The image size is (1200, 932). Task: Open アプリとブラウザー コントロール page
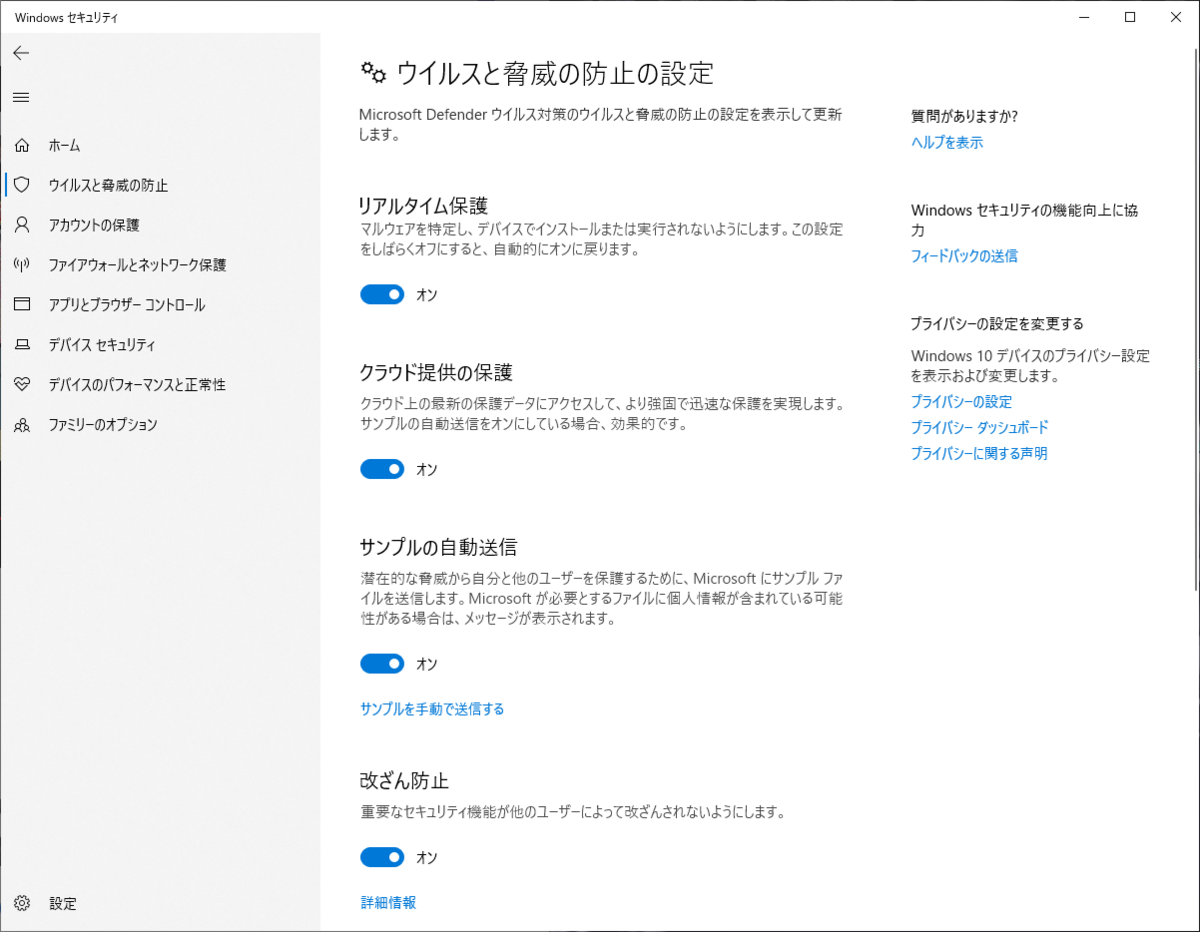pos(160,305)
